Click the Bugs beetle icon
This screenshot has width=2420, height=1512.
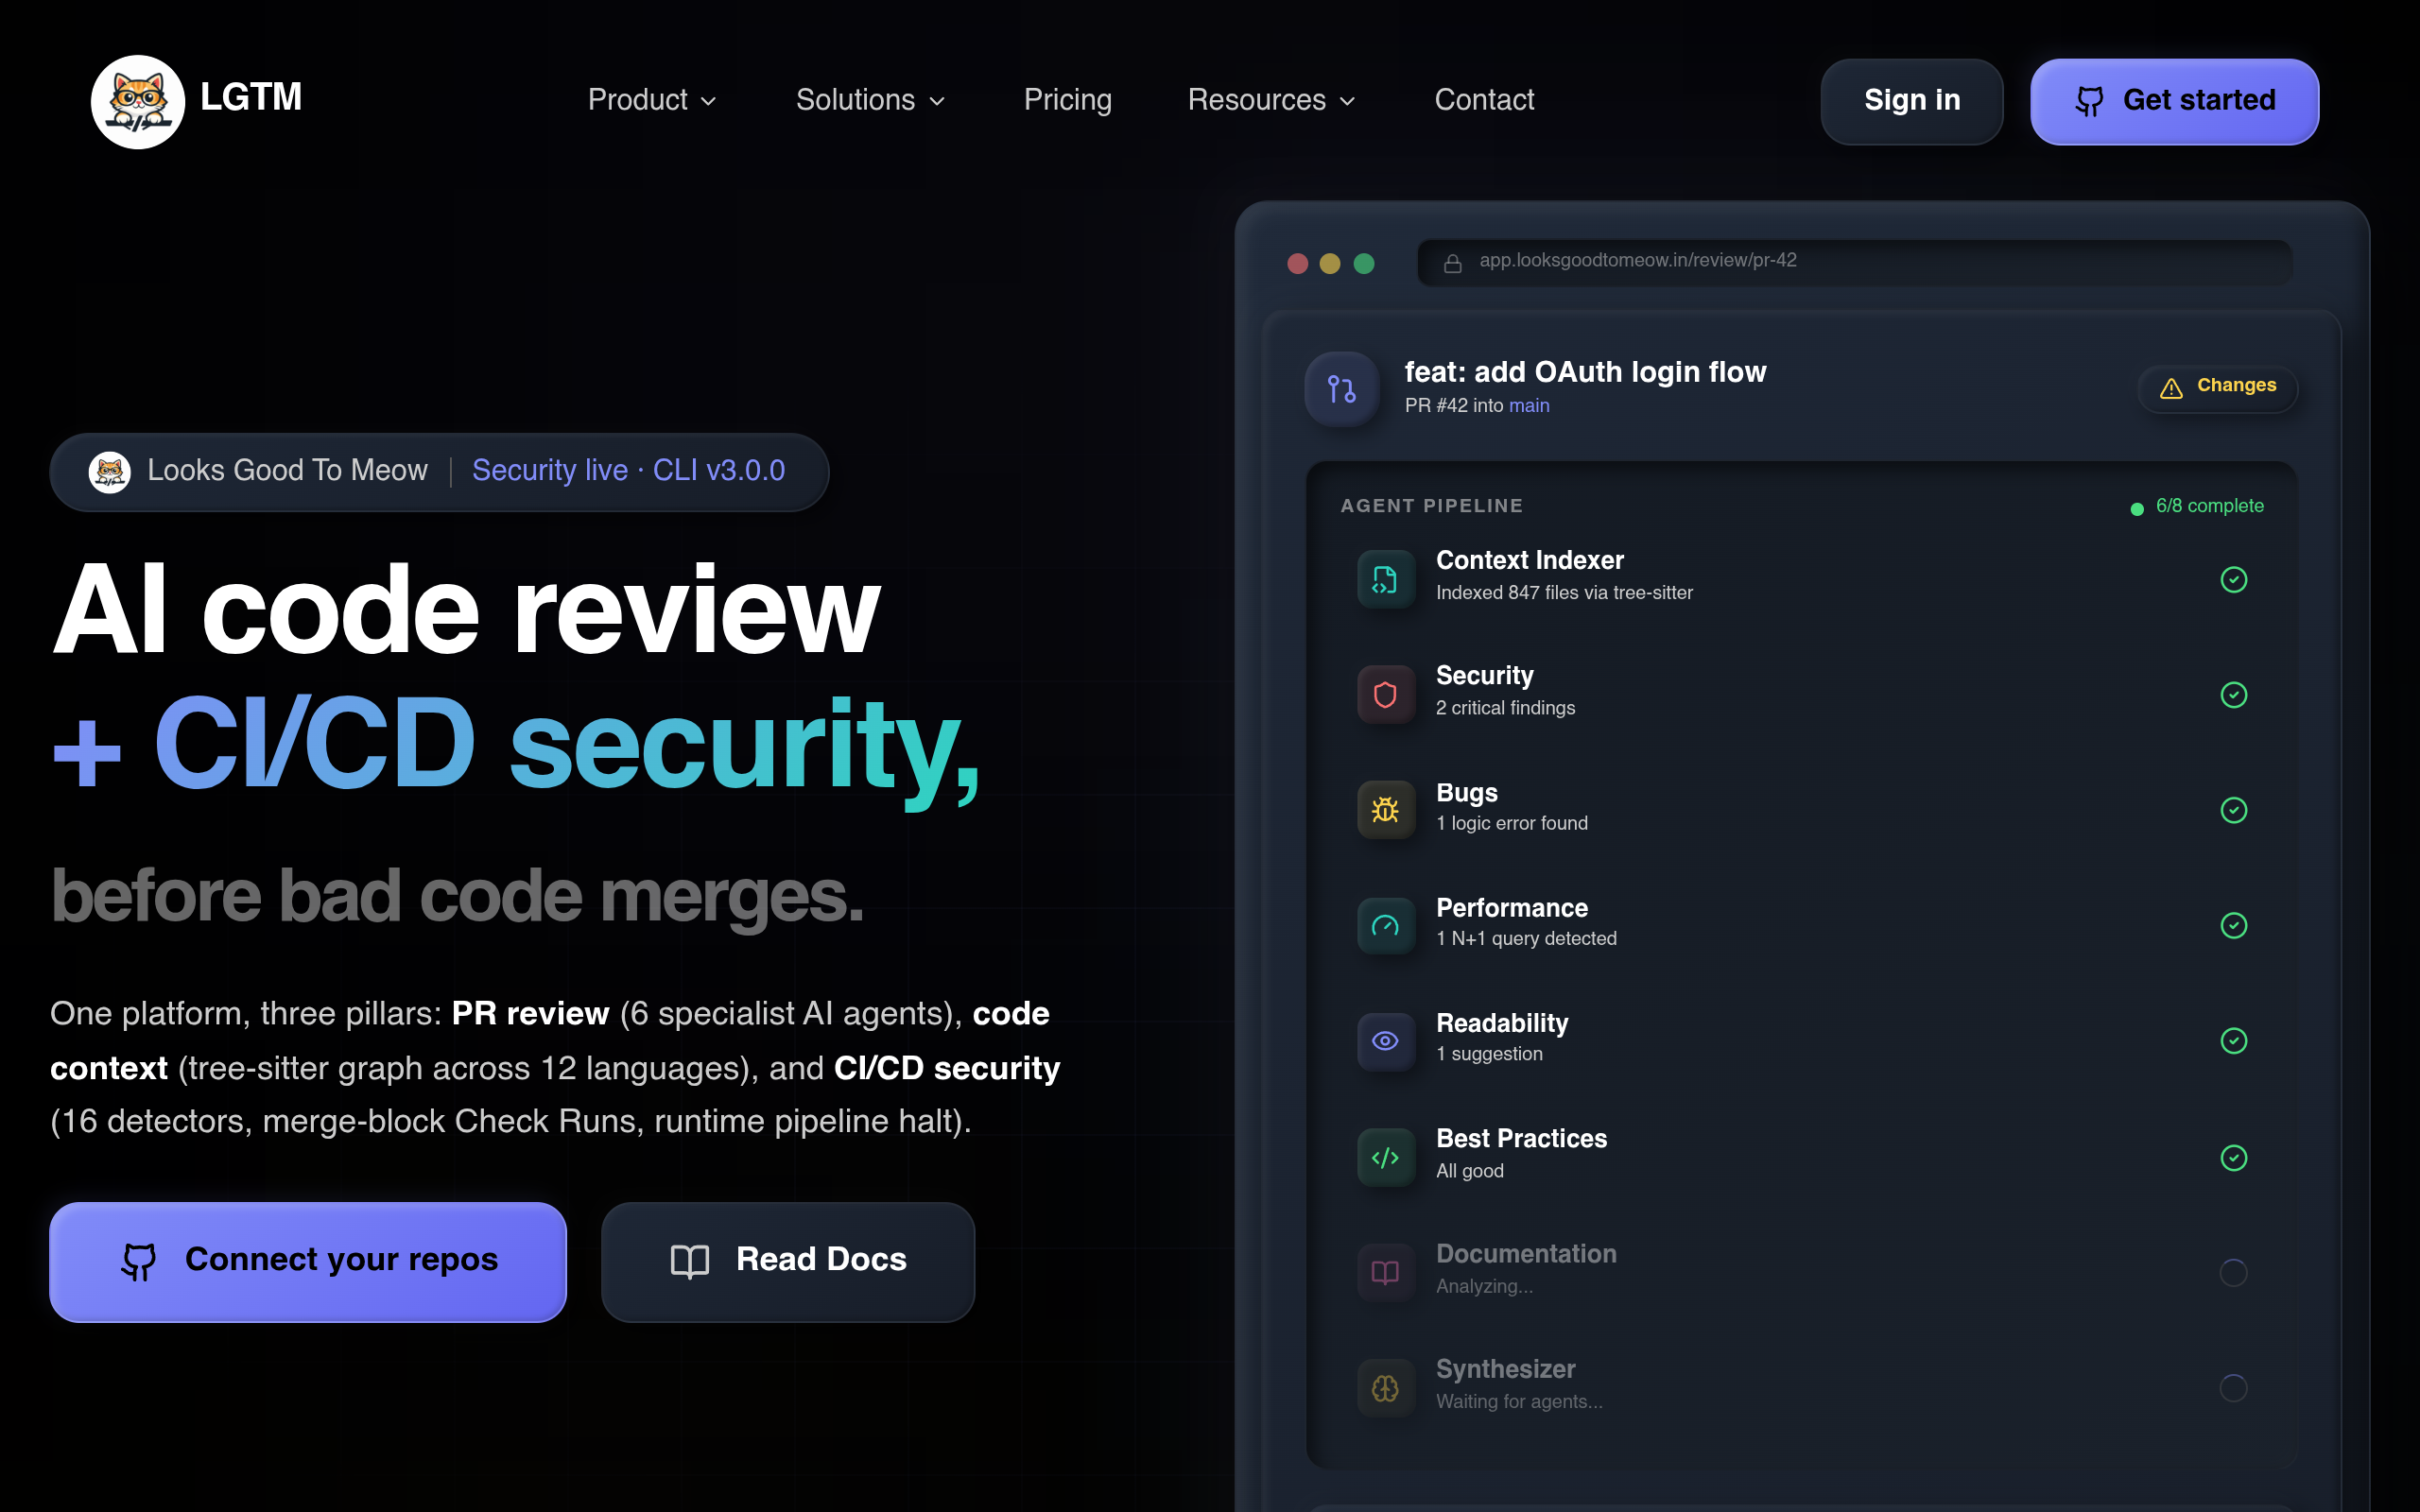pos(1386,809)
